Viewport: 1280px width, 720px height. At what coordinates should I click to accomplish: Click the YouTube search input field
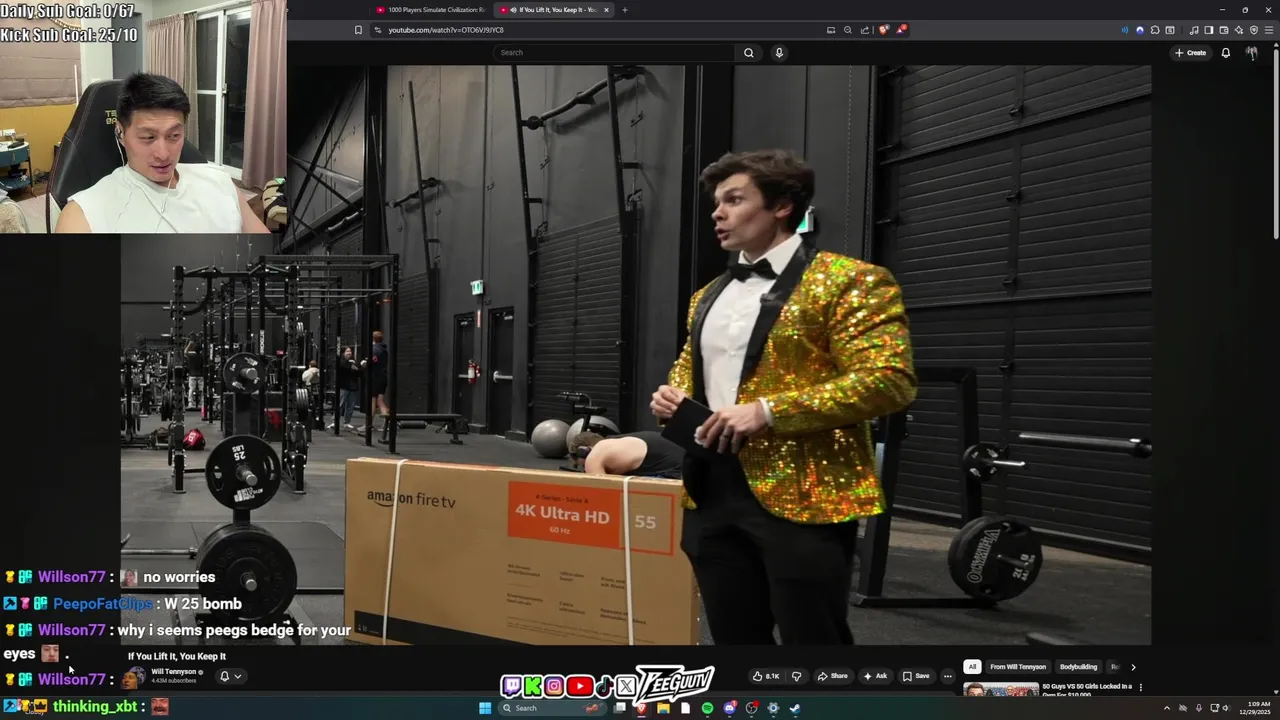click(615, 53)
